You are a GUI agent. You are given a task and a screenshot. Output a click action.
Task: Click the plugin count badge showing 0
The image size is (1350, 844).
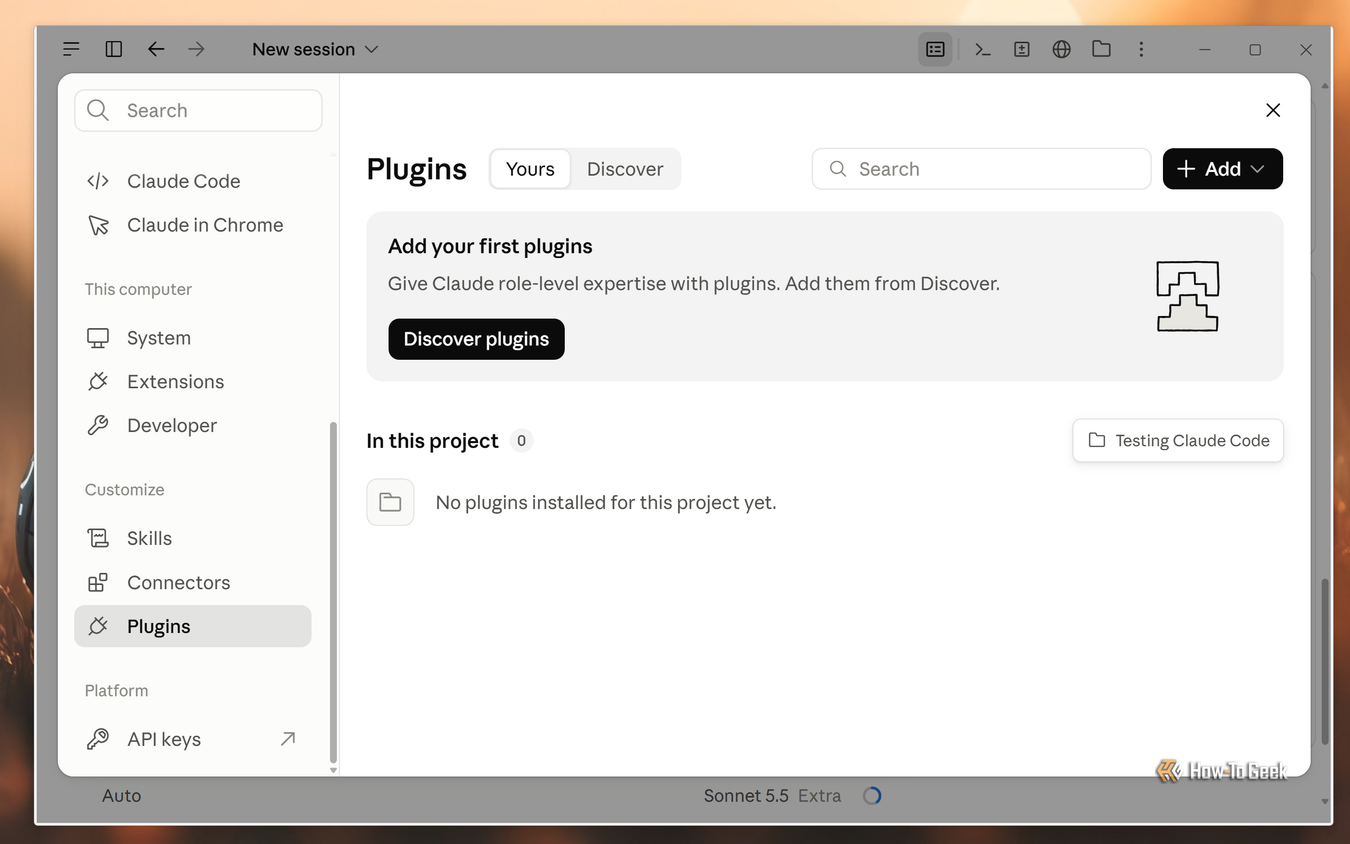521,441
